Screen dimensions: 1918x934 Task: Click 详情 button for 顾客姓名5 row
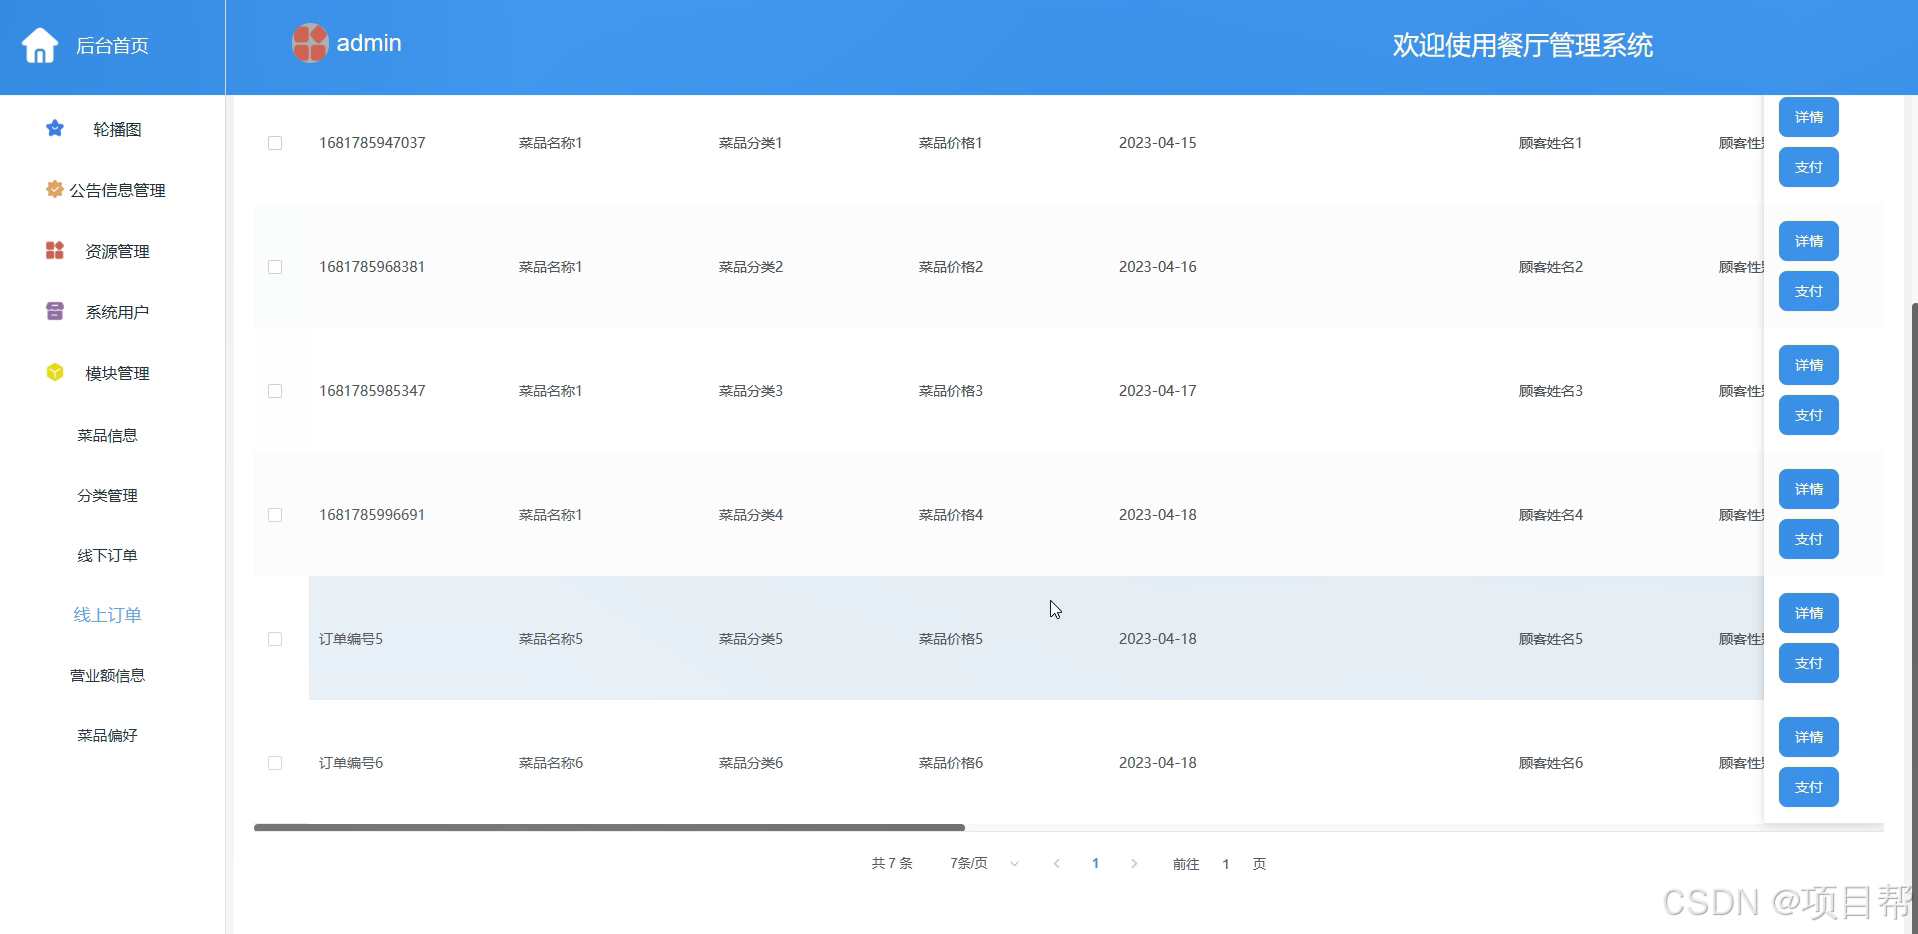click(x=1808, y=613)
